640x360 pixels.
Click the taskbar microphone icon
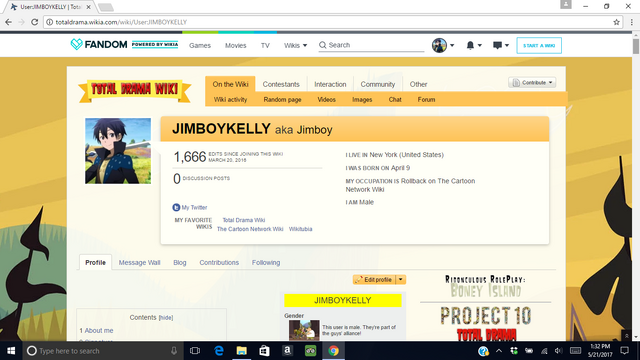(x=174, y=351)
